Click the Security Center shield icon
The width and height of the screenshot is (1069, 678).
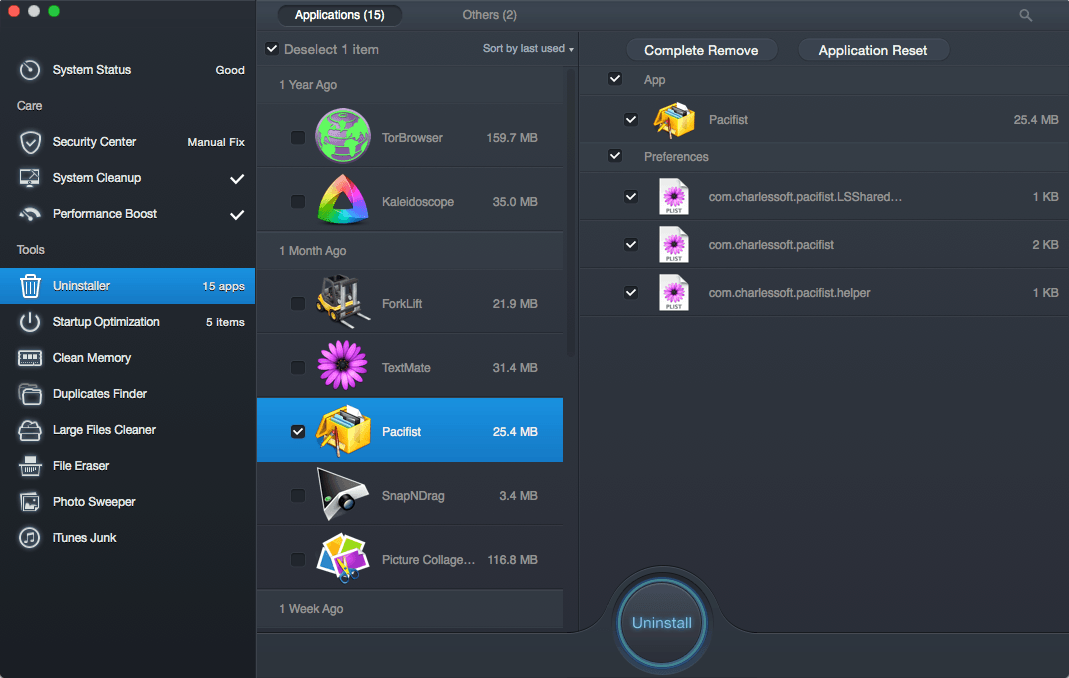(x=30, y=142)
